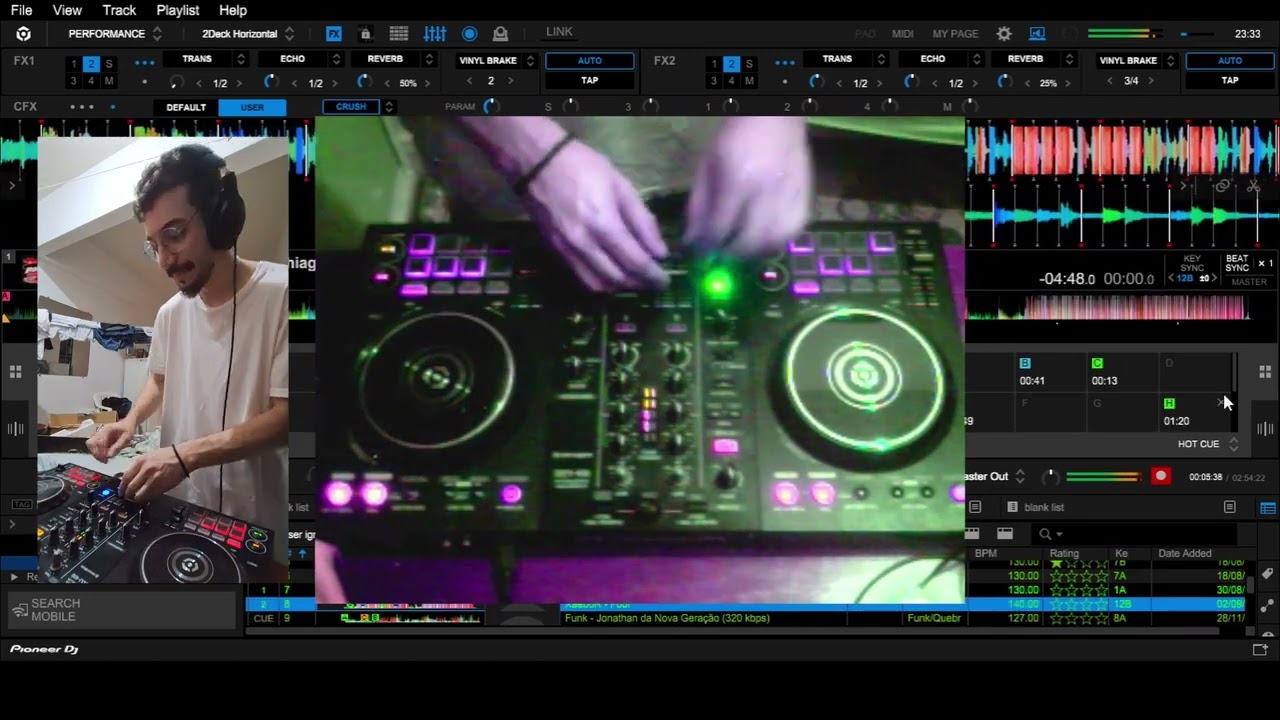Viewport: 1280px width, 720px height.
Task: Toggle FX1 master M assign button
Action: point(109,81)
